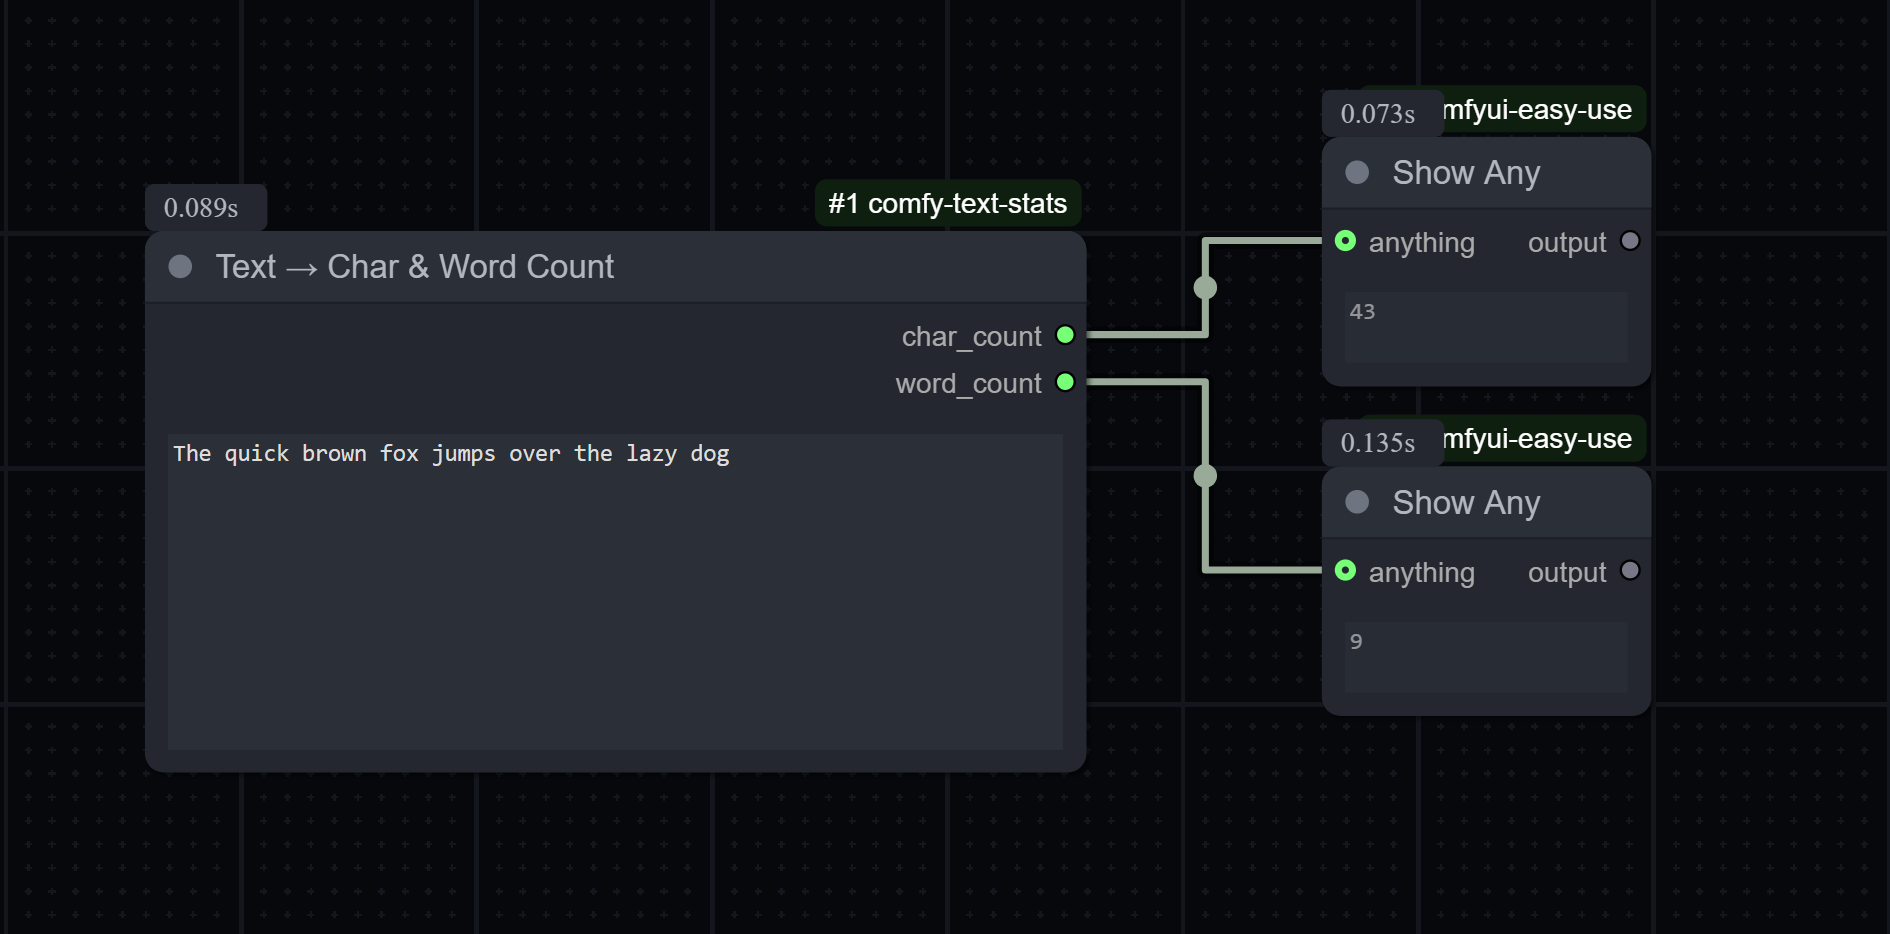
Task: Click the char_count output socket
Action: (x=1065, y=335)
